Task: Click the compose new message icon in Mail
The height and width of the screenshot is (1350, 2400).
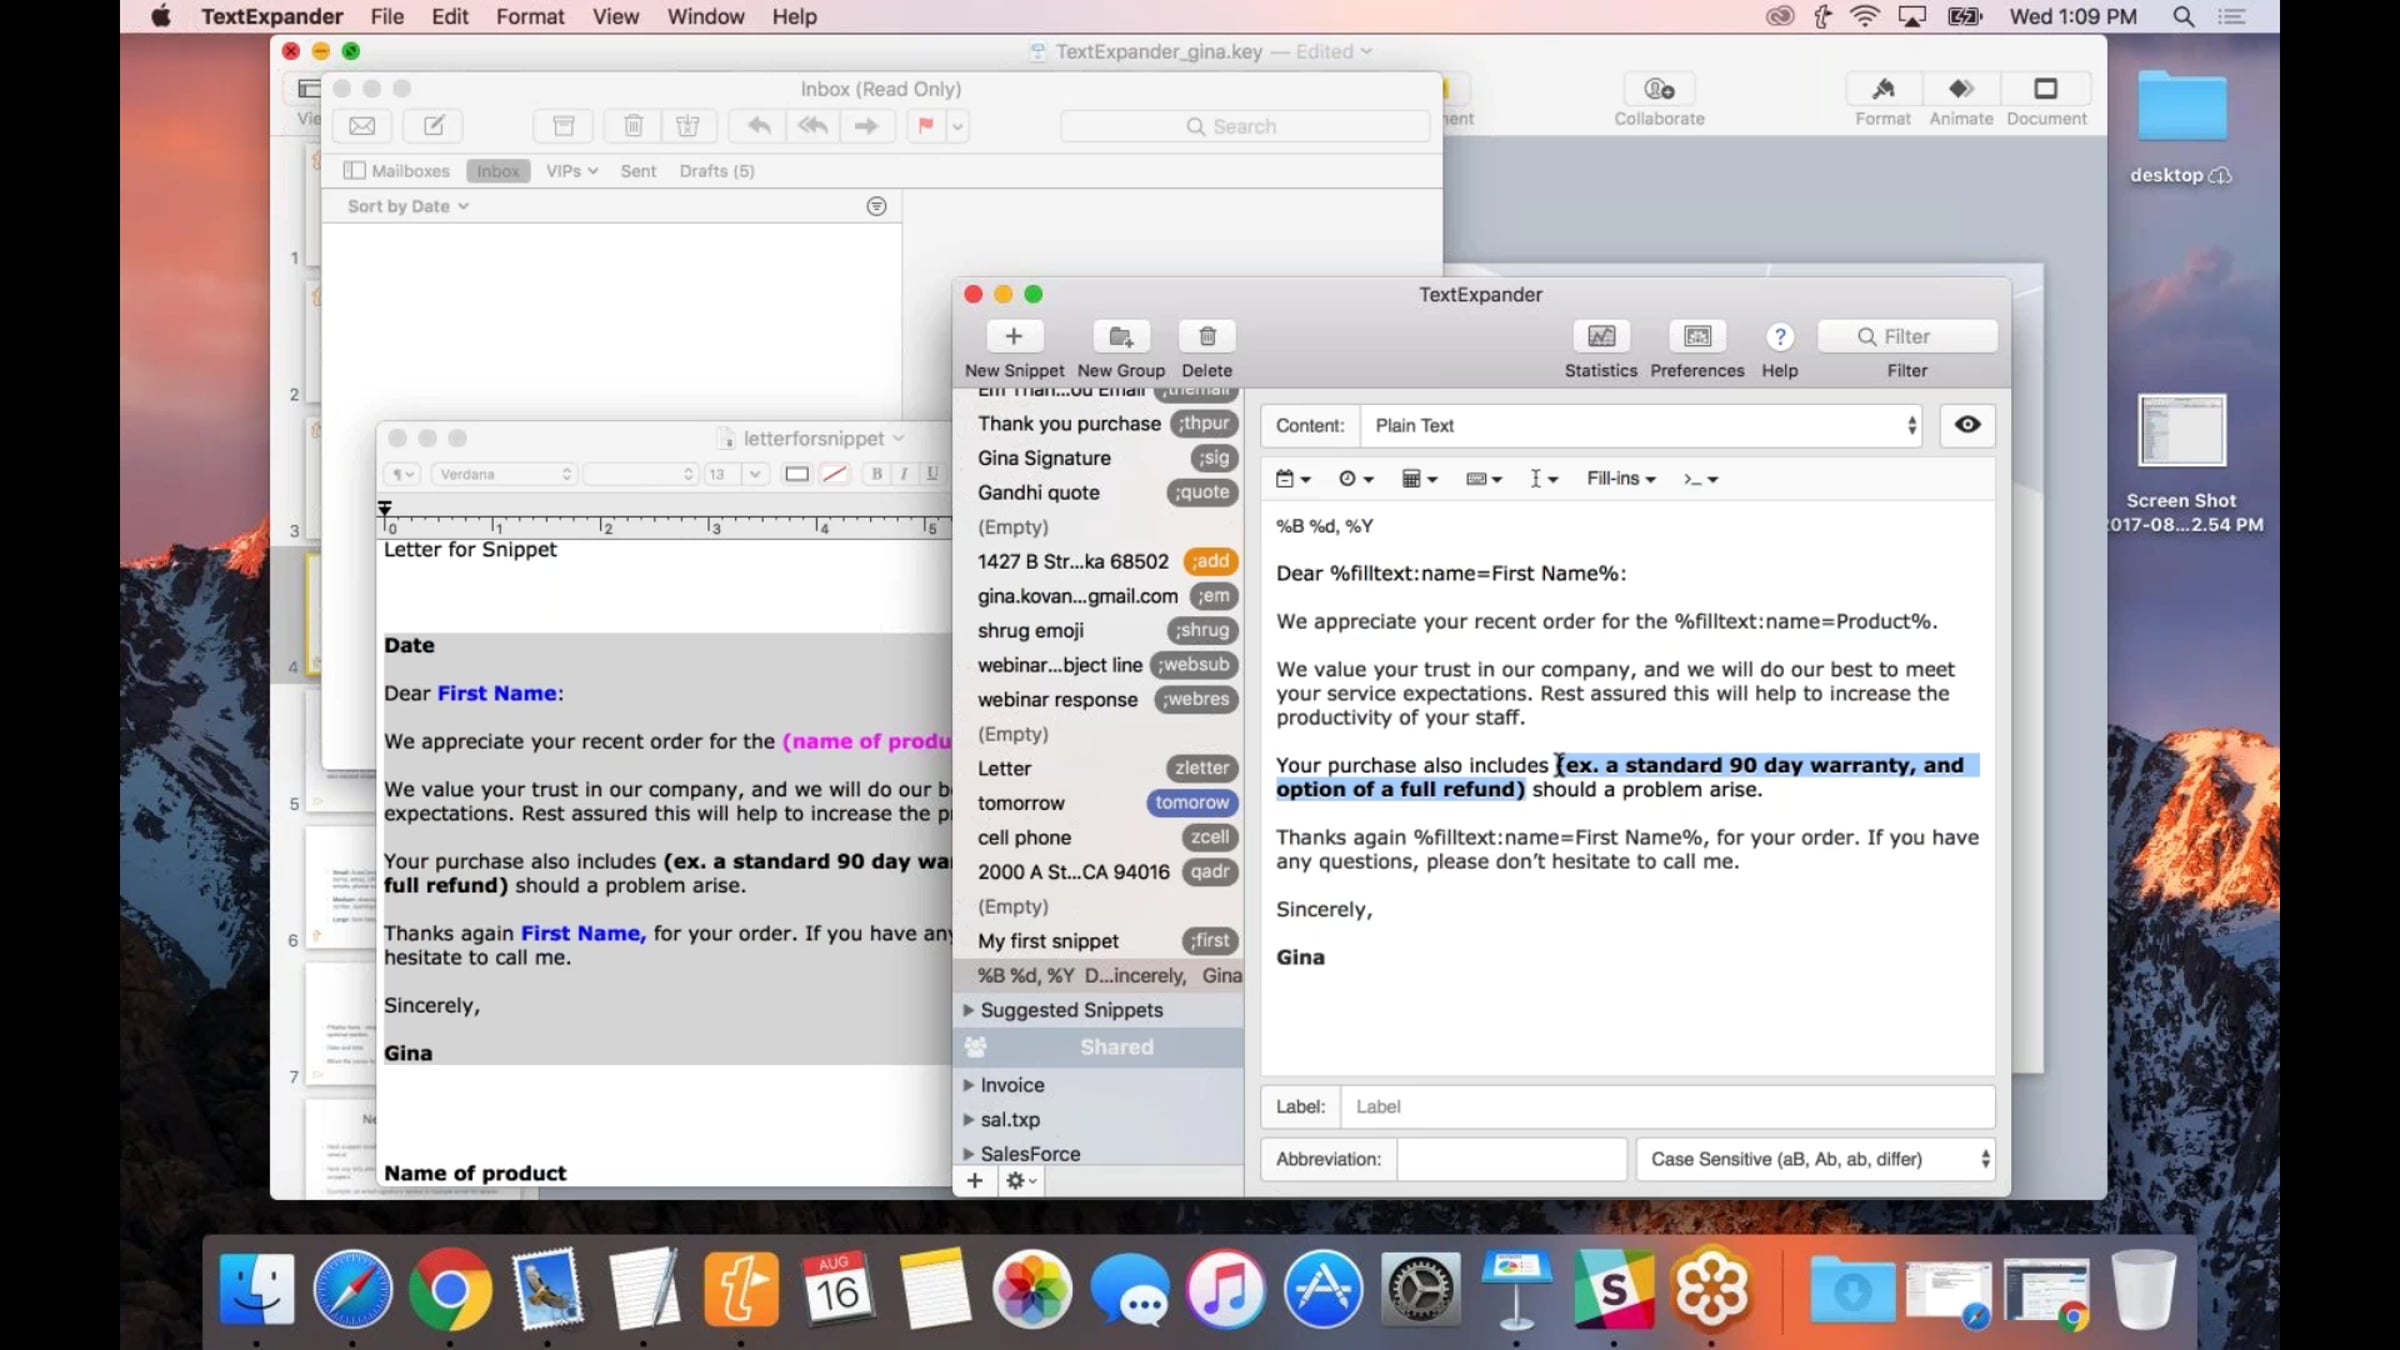Action: 434,126
